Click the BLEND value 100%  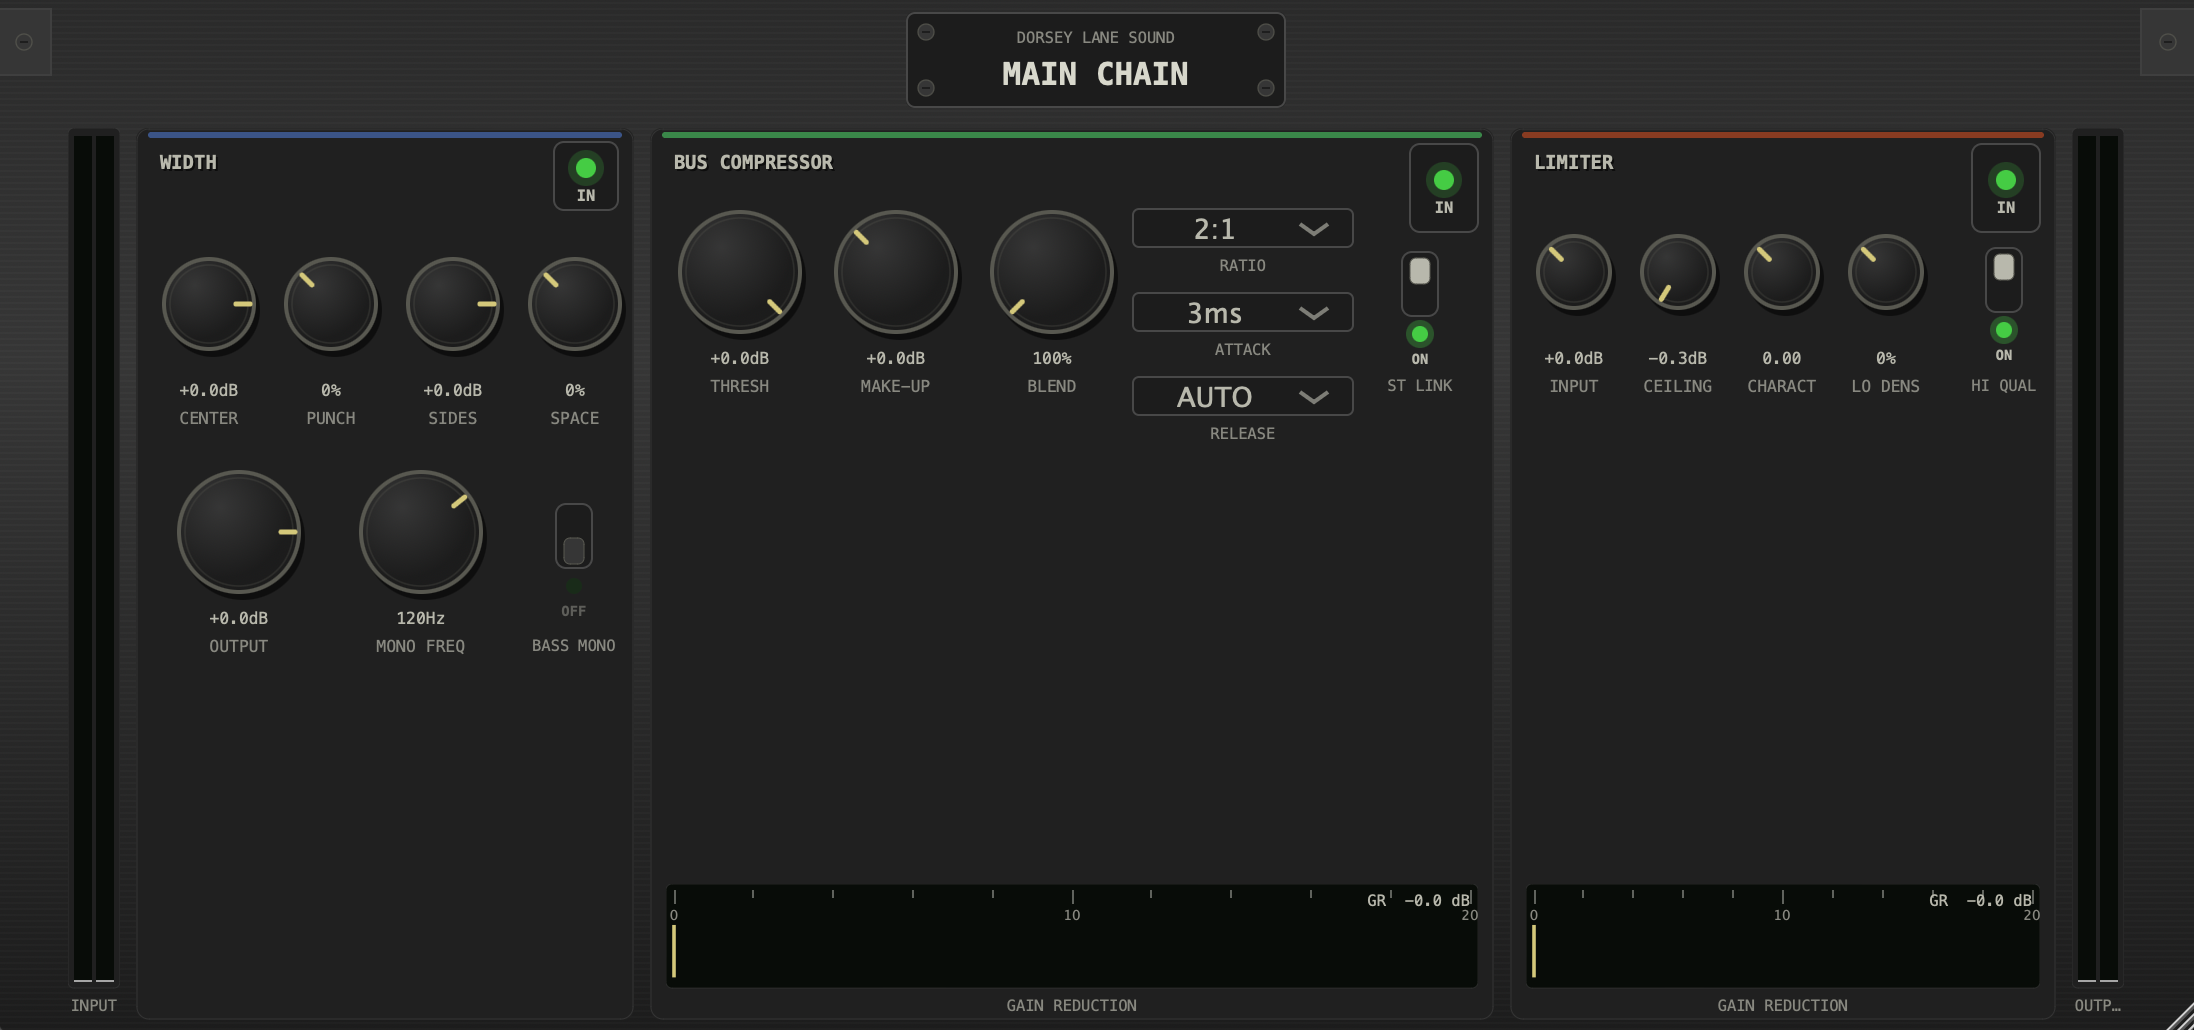click(1052, 358)
